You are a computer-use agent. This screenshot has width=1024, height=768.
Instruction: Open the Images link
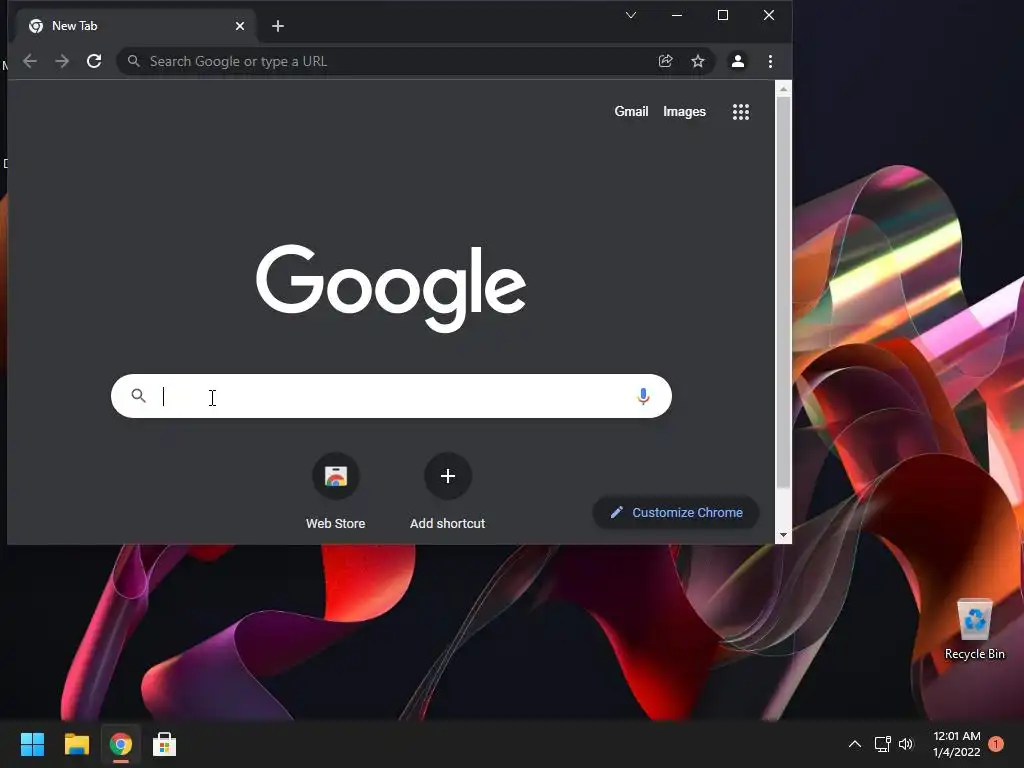684,112
